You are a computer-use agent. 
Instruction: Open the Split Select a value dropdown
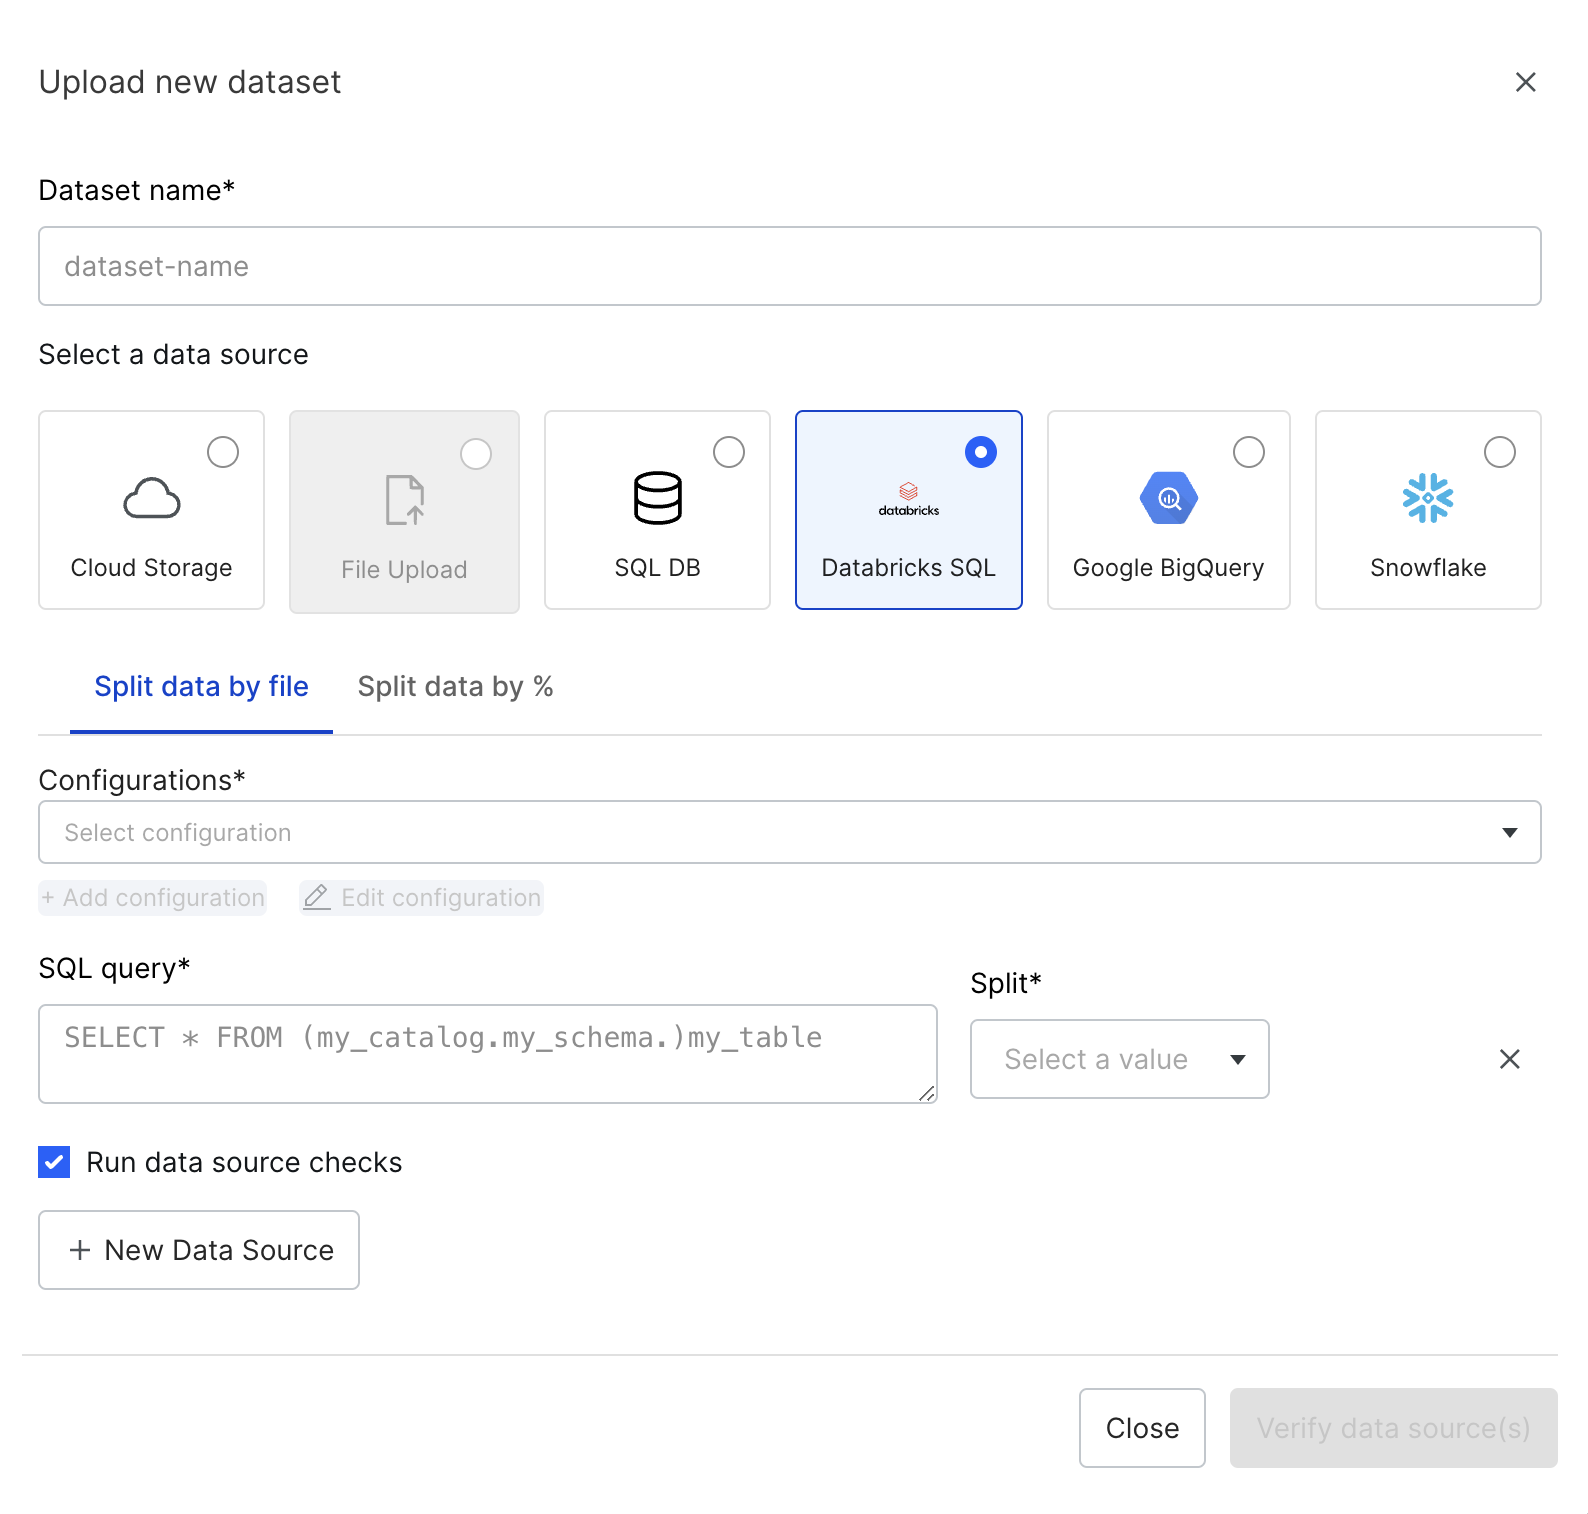1120,1059
